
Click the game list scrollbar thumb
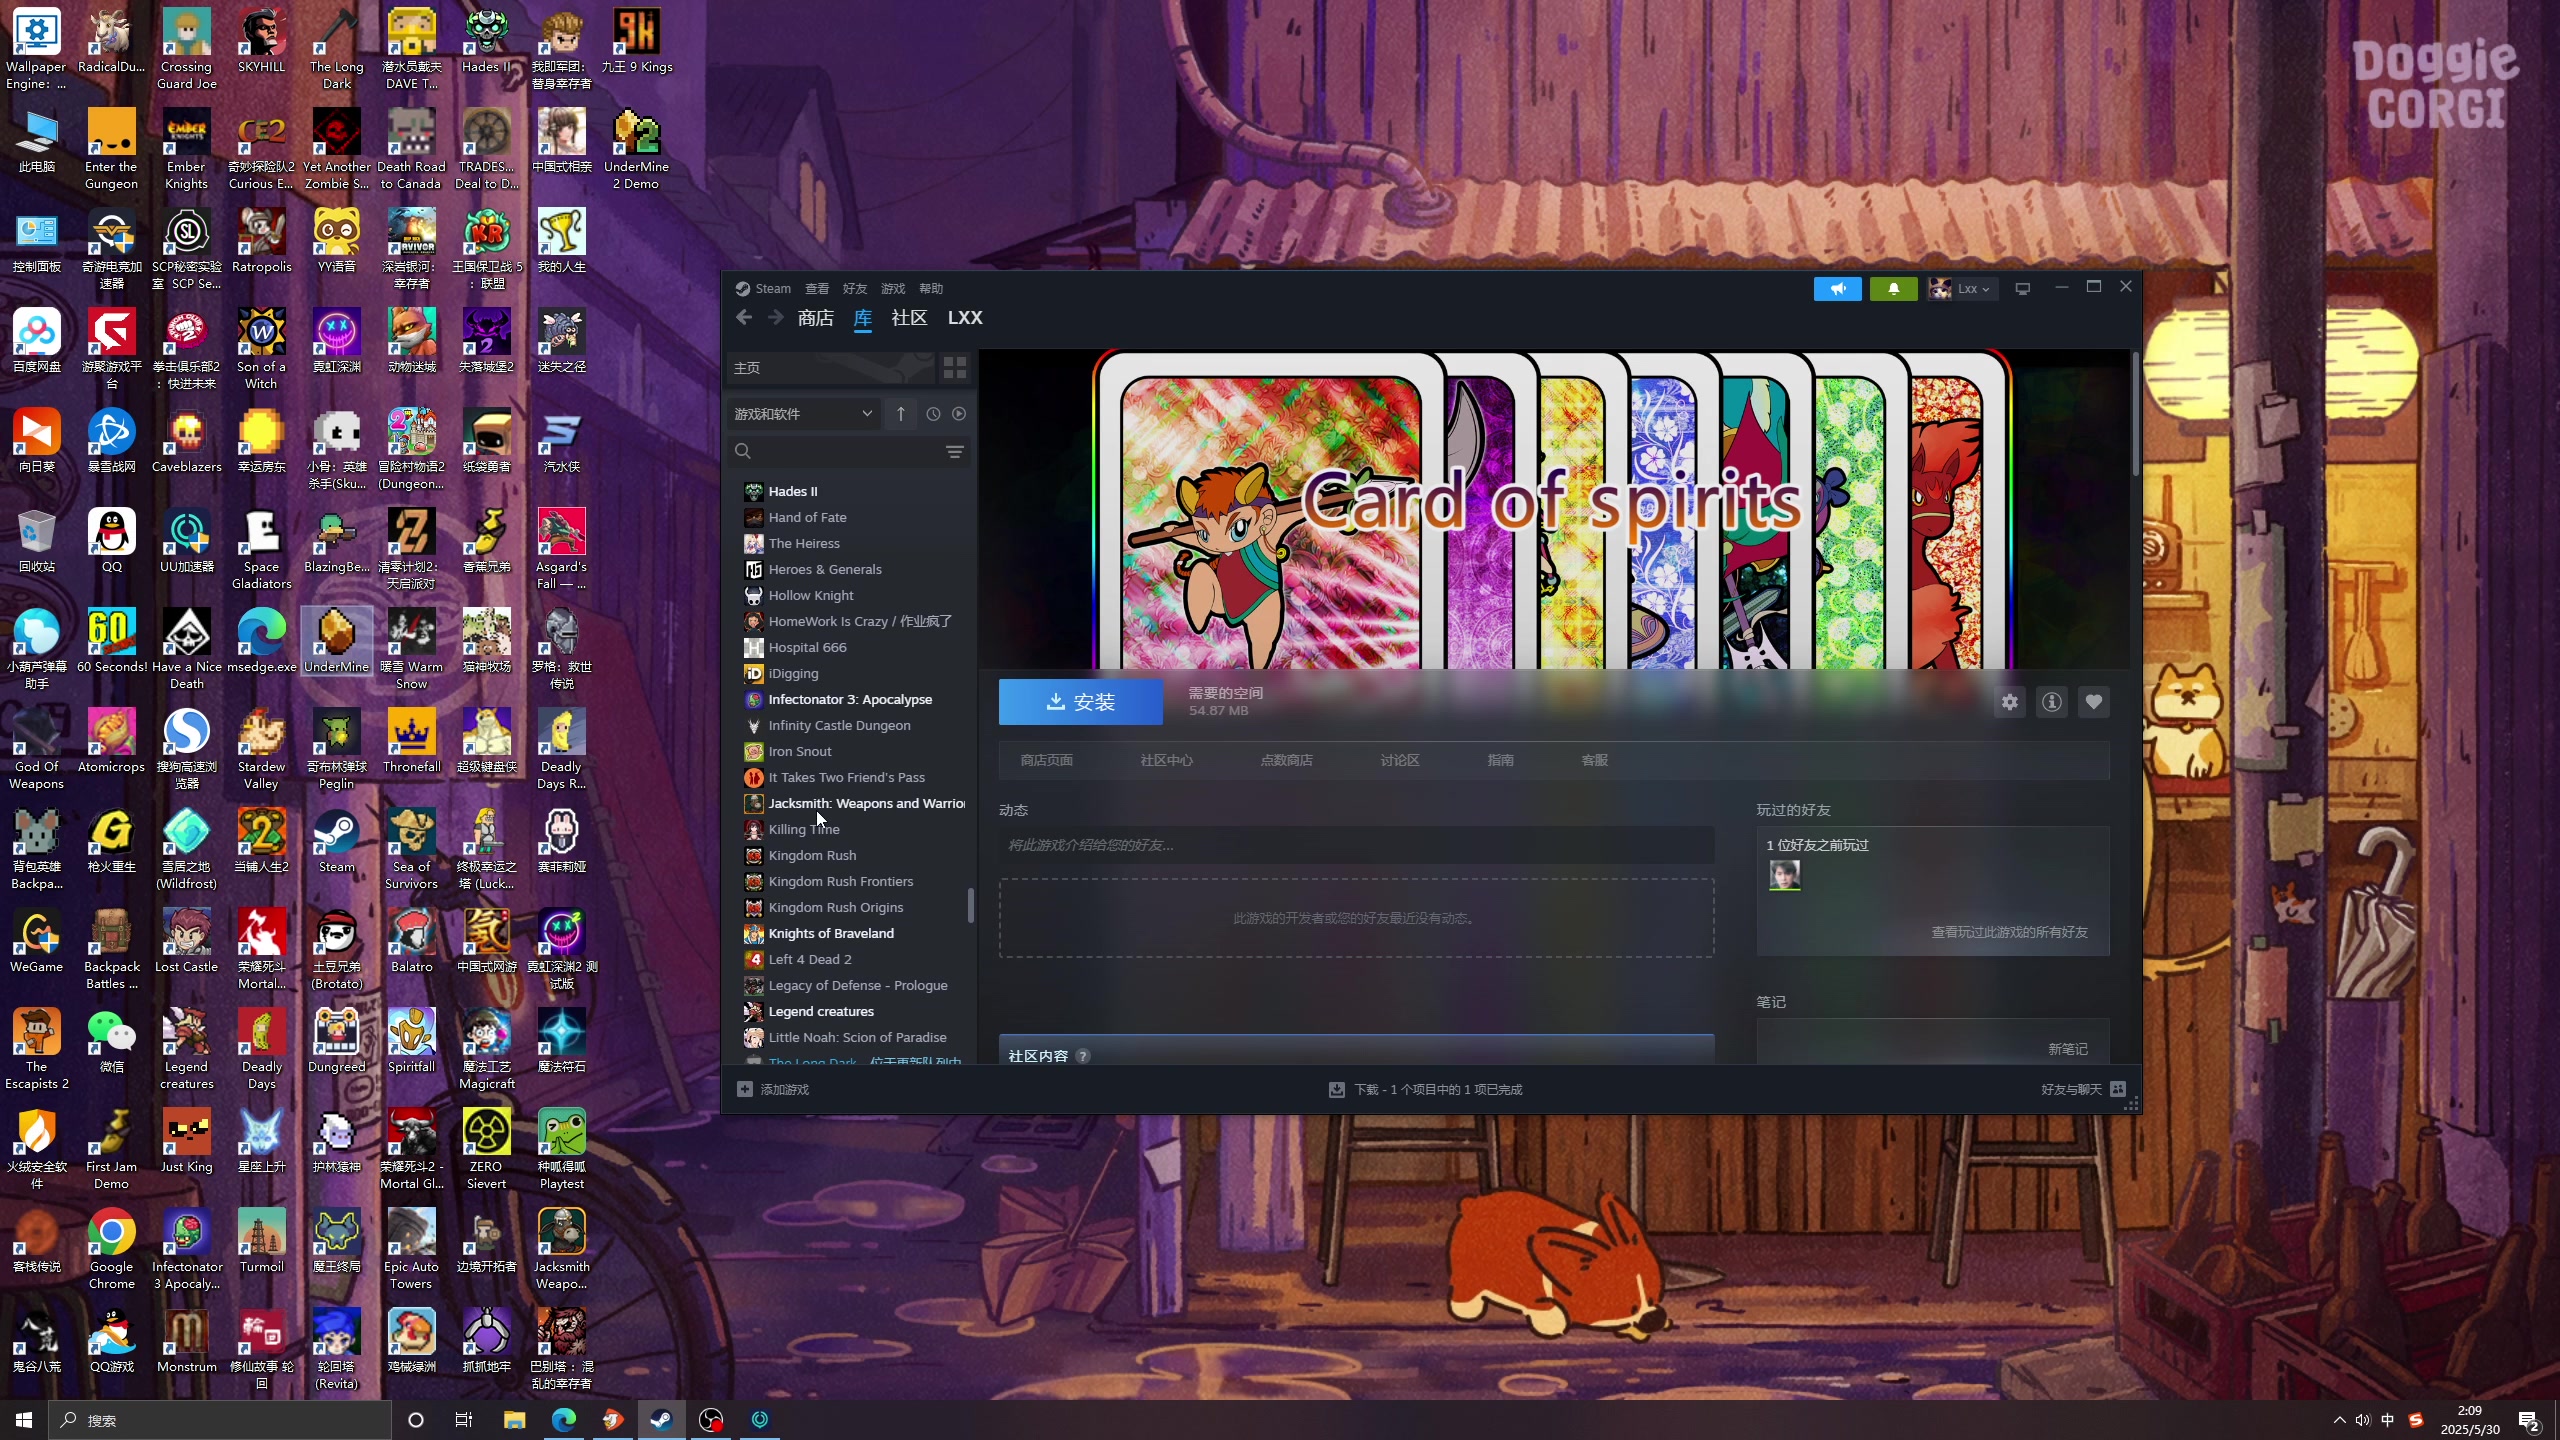(x=970, y=906)
